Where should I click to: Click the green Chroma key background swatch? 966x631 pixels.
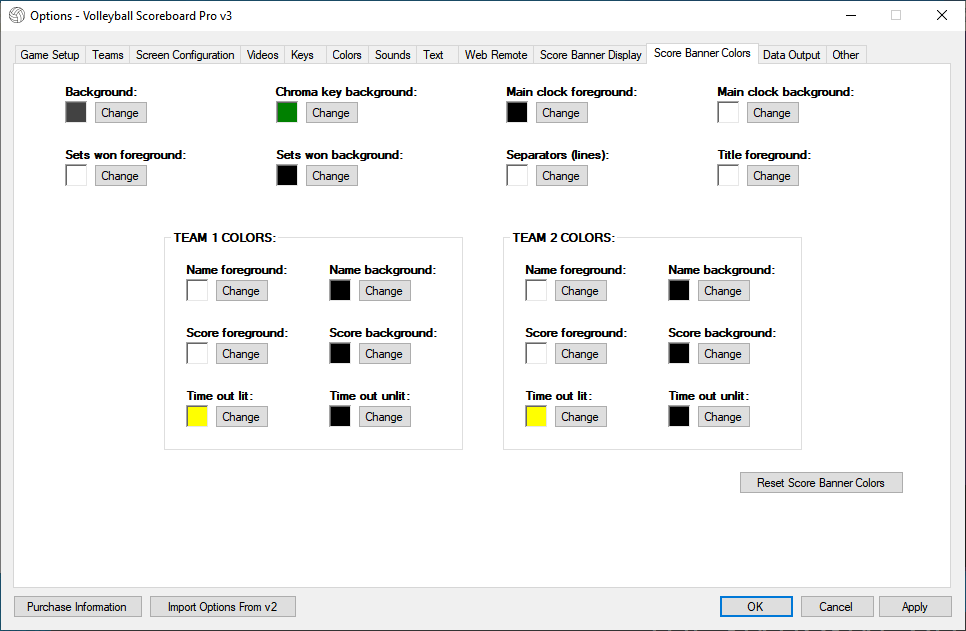[x=287, y=113]
